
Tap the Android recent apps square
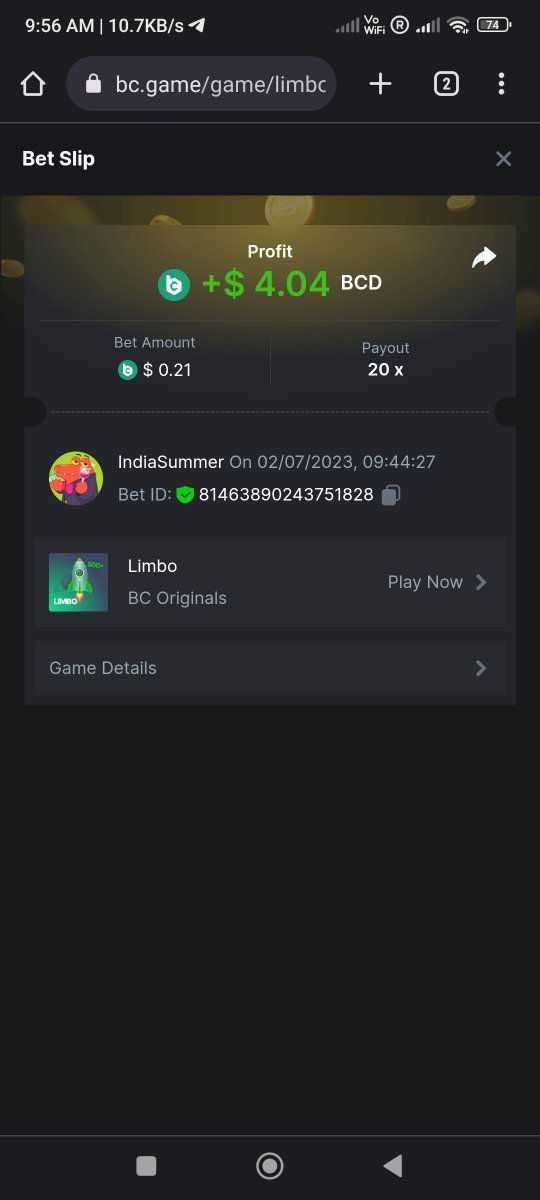[146, 1165]
